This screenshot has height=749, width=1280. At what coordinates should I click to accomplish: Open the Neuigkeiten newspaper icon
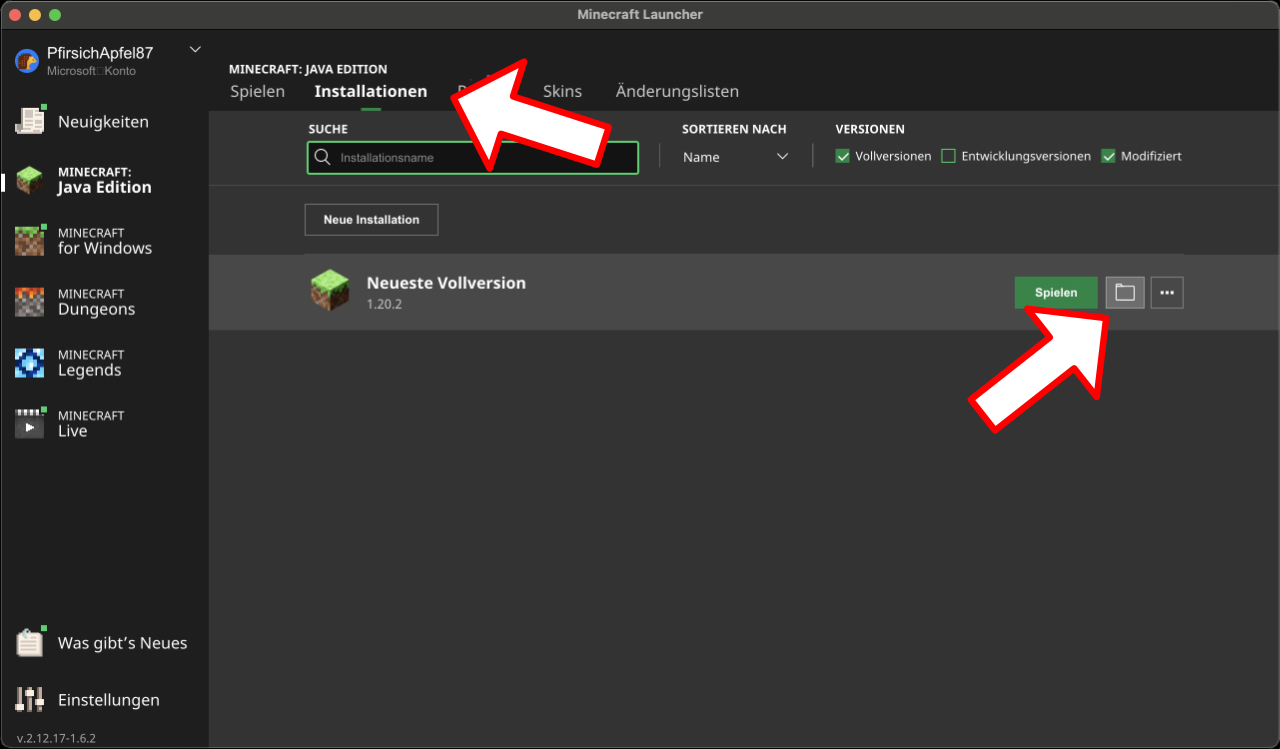30,121
